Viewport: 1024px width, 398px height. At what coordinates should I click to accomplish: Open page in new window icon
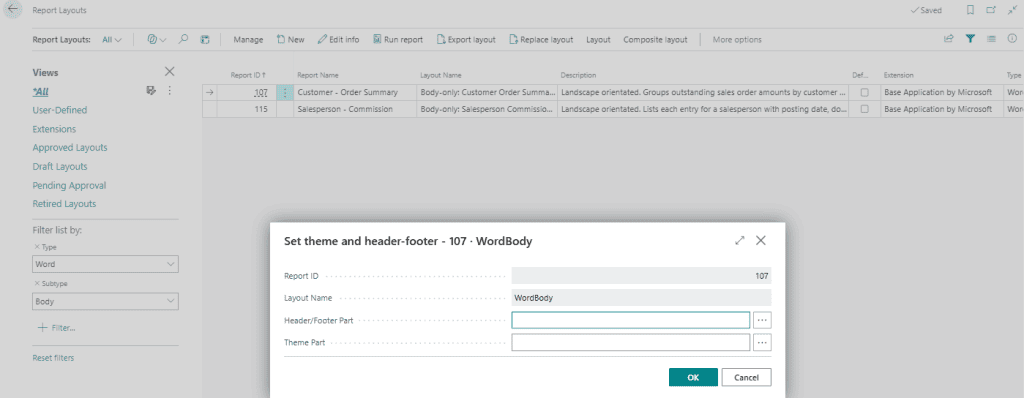[x=991, y=10]
